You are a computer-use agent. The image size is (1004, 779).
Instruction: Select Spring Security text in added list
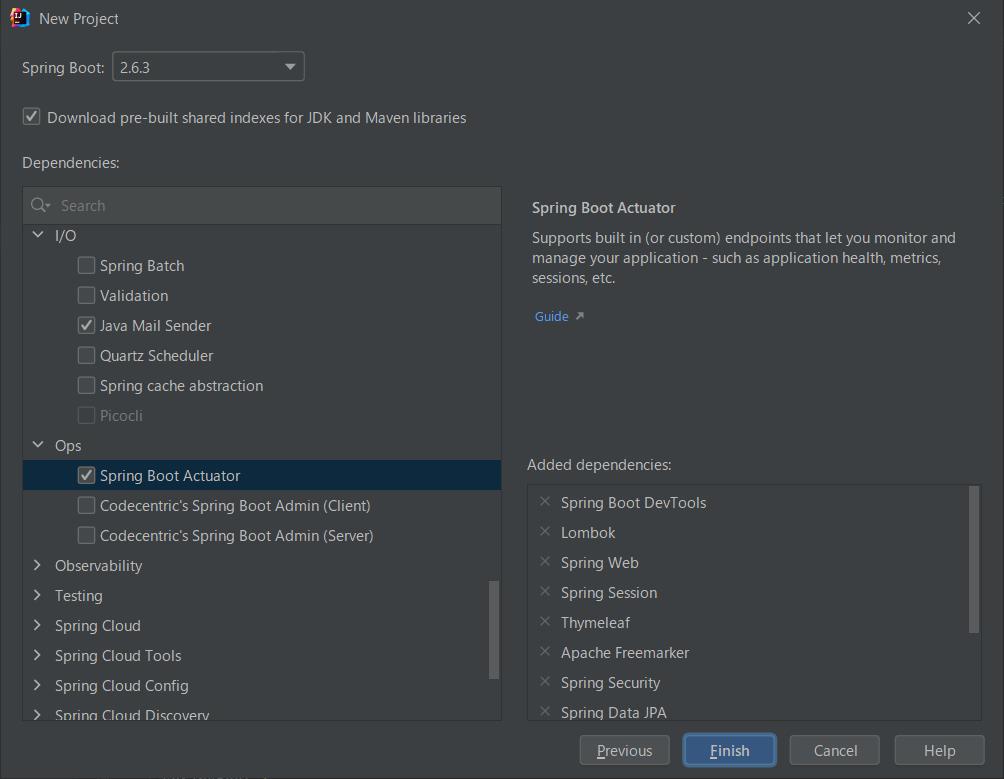tap(610, 683)
